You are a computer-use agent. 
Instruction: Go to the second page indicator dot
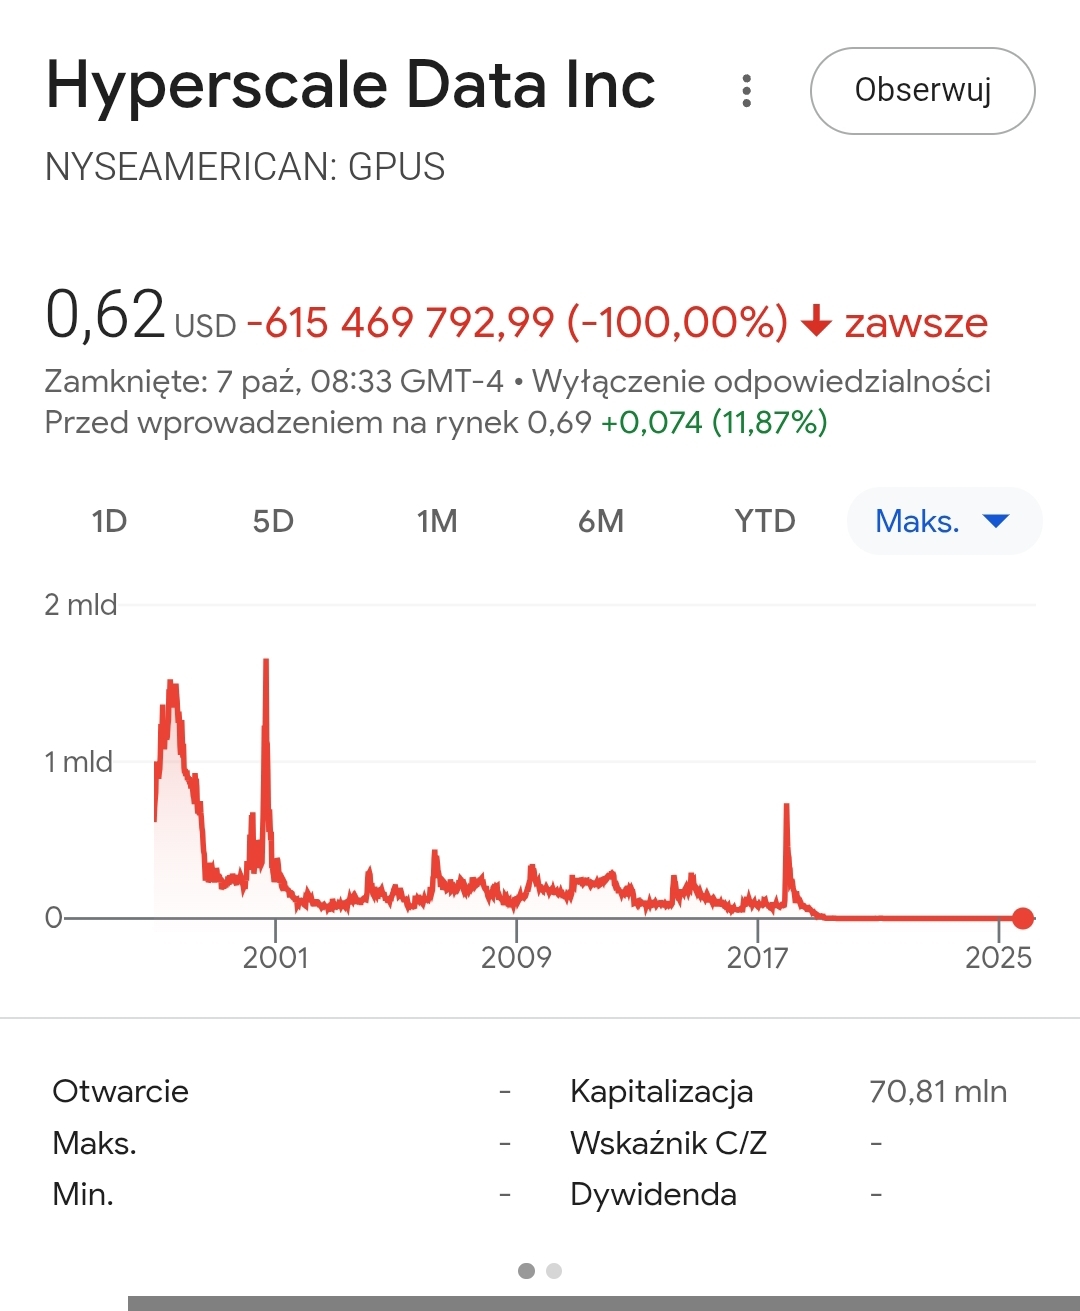coord(554,1271)
